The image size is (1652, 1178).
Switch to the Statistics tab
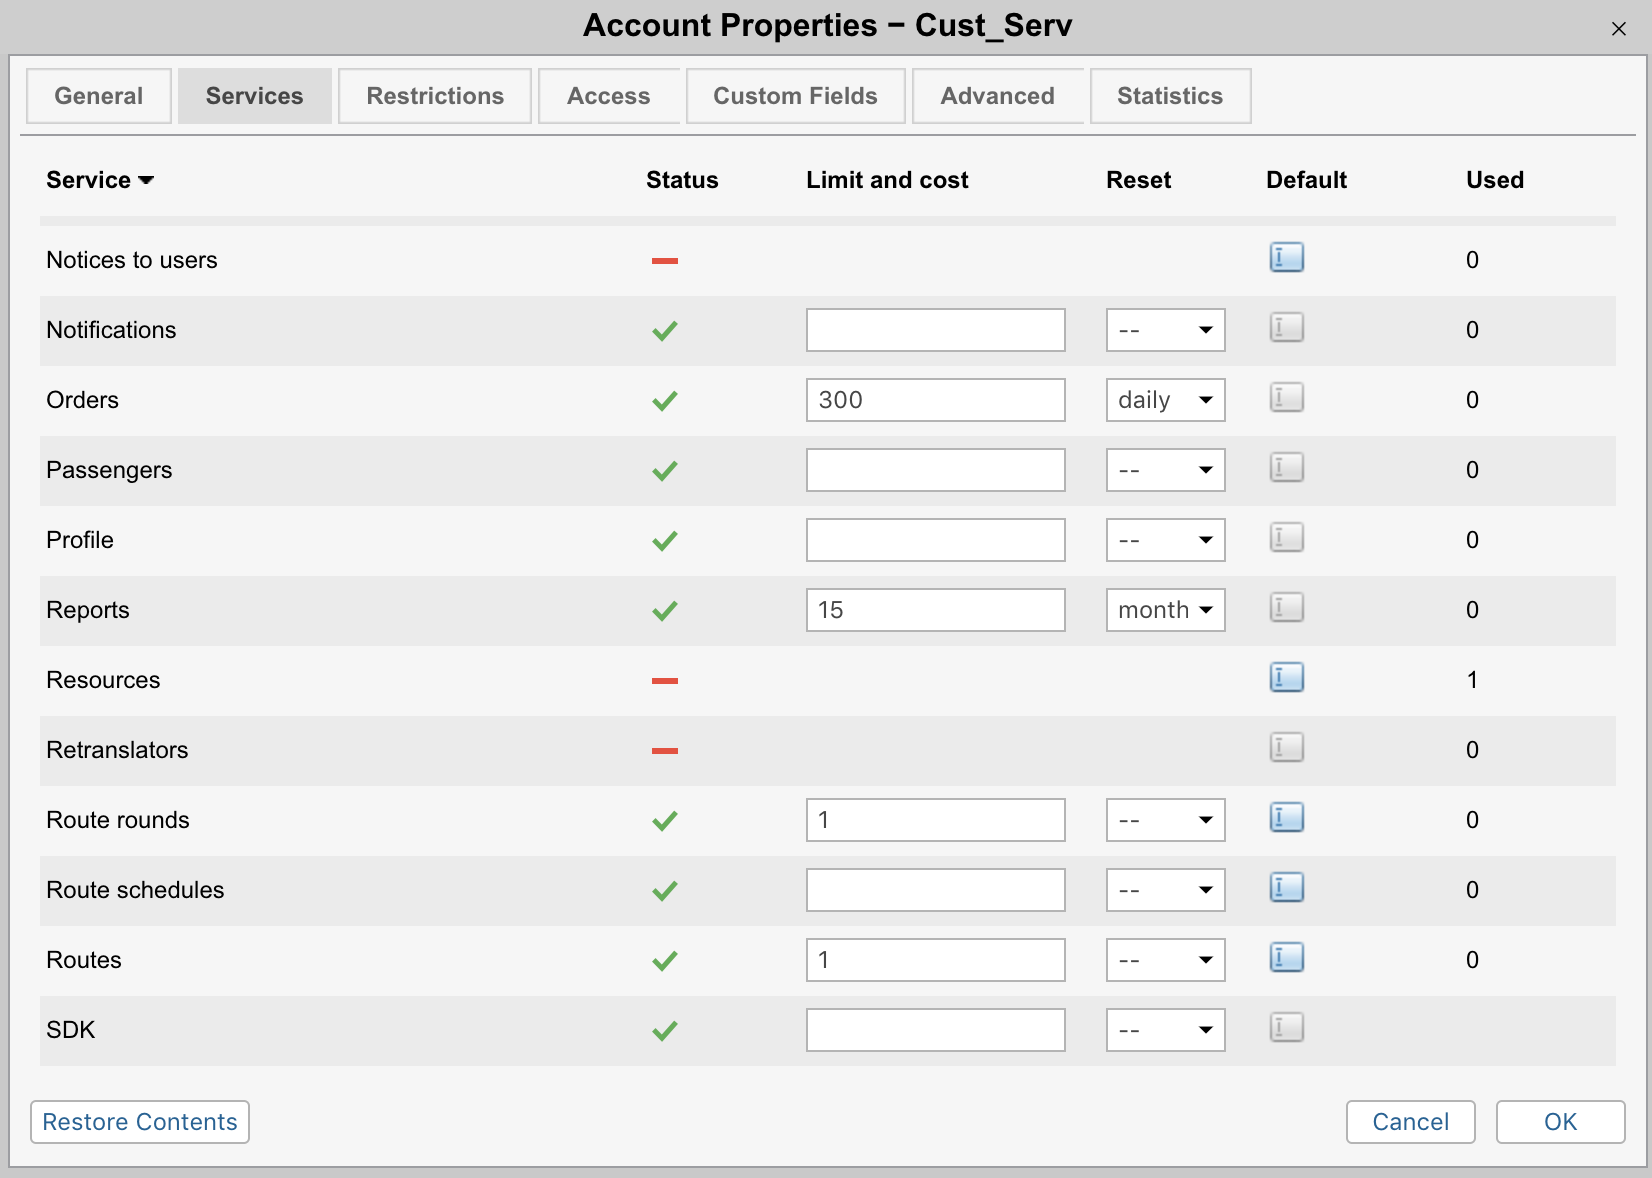[1170, 95]
